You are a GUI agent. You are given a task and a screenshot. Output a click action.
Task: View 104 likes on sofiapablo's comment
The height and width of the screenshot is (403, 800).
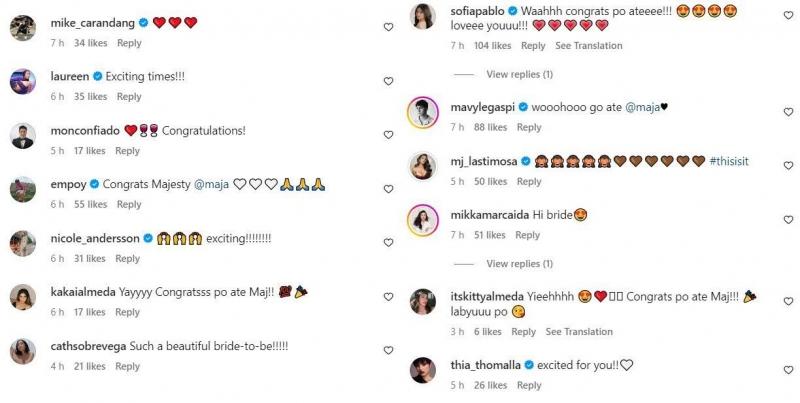(x=493, y=46)
